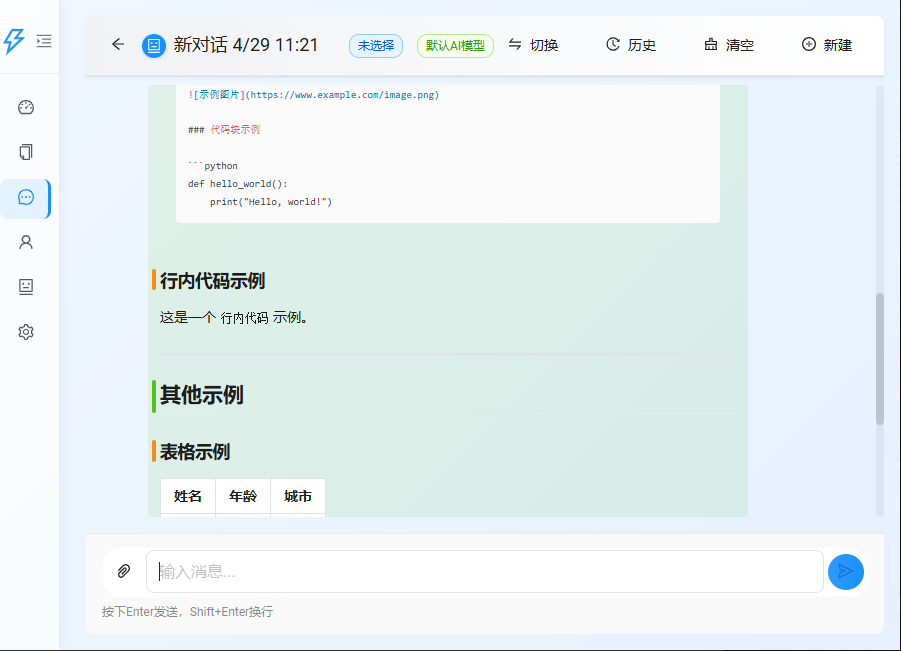
Task: Click the blue conversation avatar icon
Action: pos(154,45)
